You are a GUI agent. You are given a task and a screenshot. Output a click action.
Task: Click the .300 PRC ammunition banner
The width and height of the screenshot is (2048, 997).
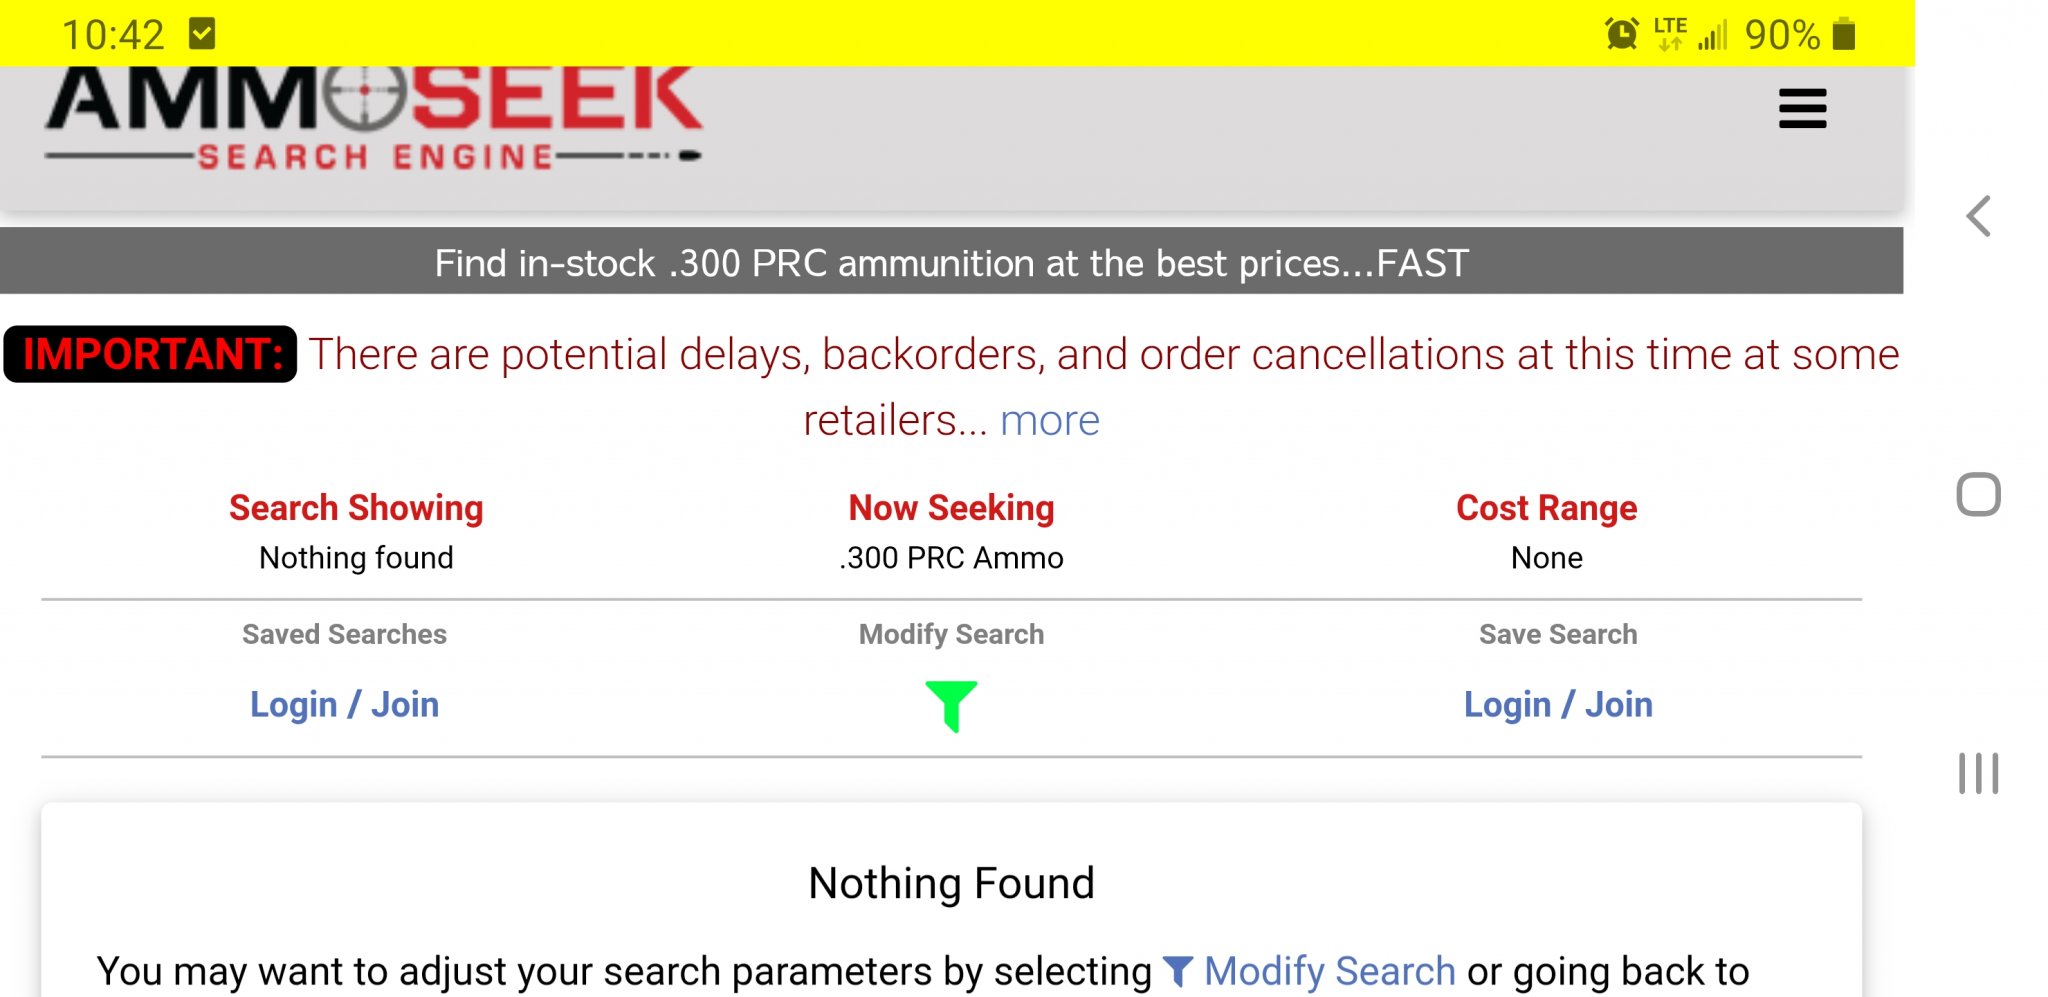tap(951, 263)
